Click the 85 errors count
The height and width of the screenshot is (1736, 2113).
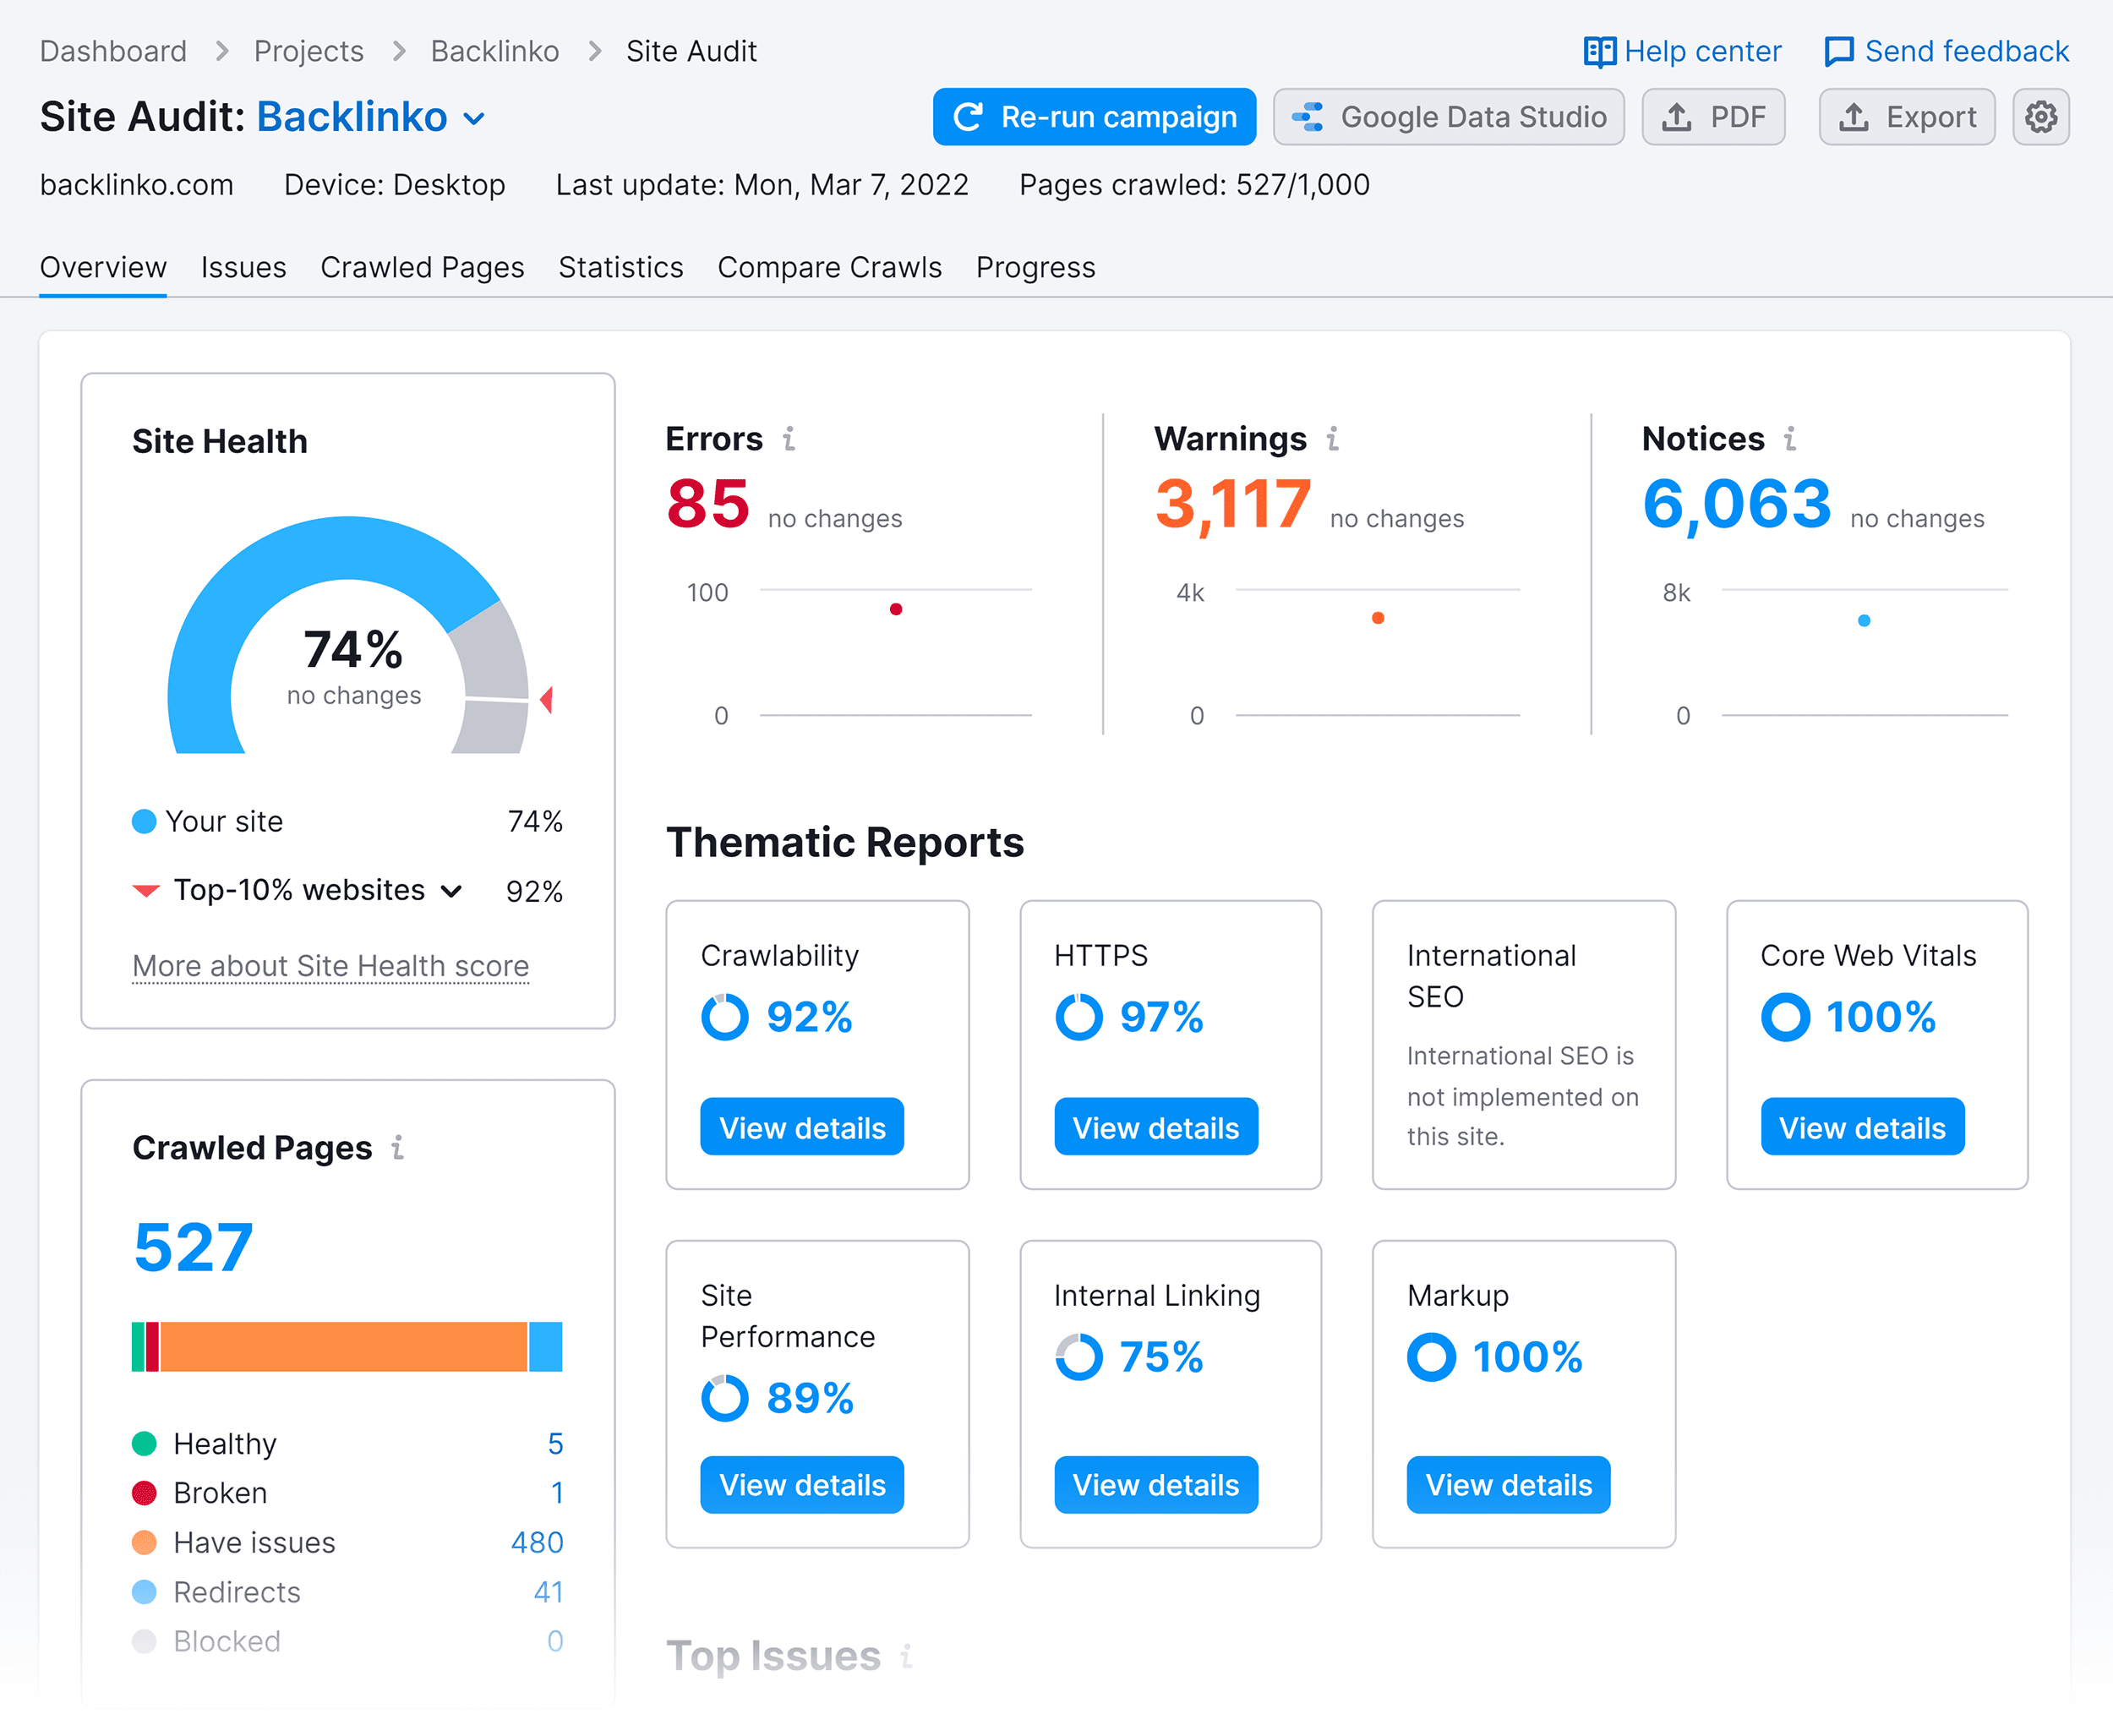pyautogui.click(x=708, y=504)
